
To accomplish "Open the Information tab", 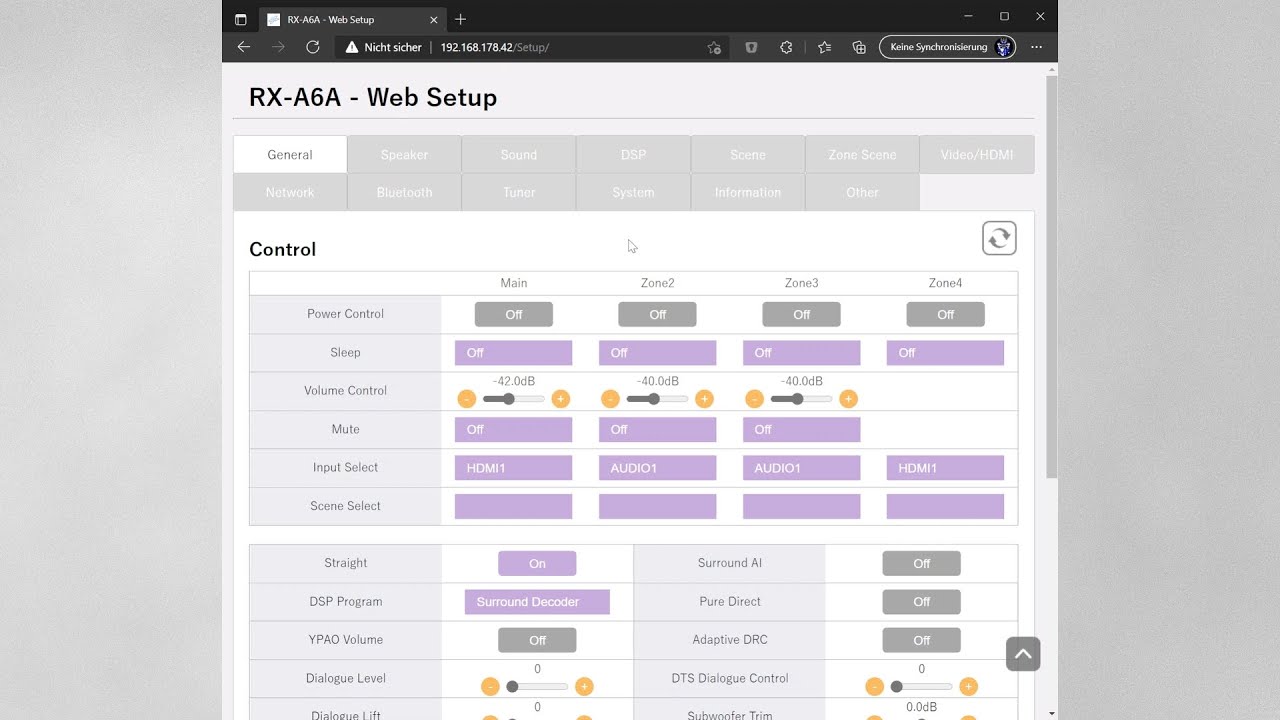I will click(748, 192).
